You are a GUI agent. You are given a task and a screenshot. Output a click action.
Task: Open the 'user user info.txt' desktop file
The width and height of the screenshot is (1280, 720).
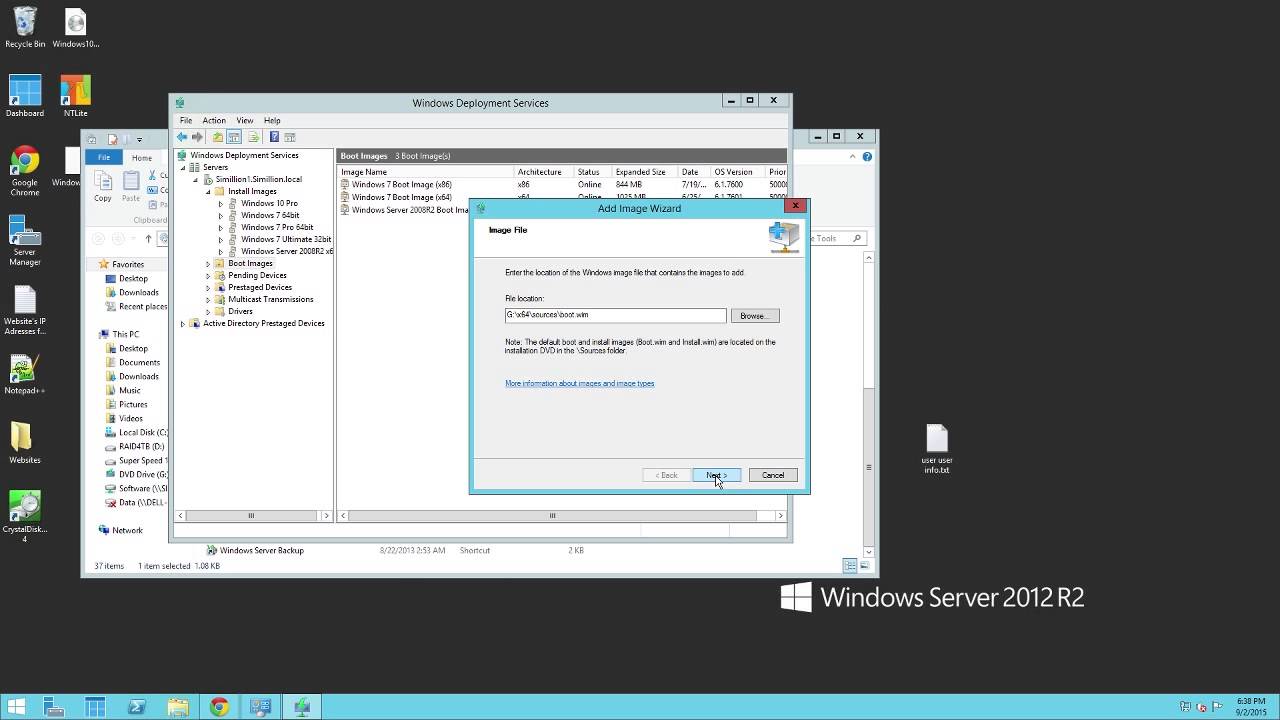coord(937,449)
